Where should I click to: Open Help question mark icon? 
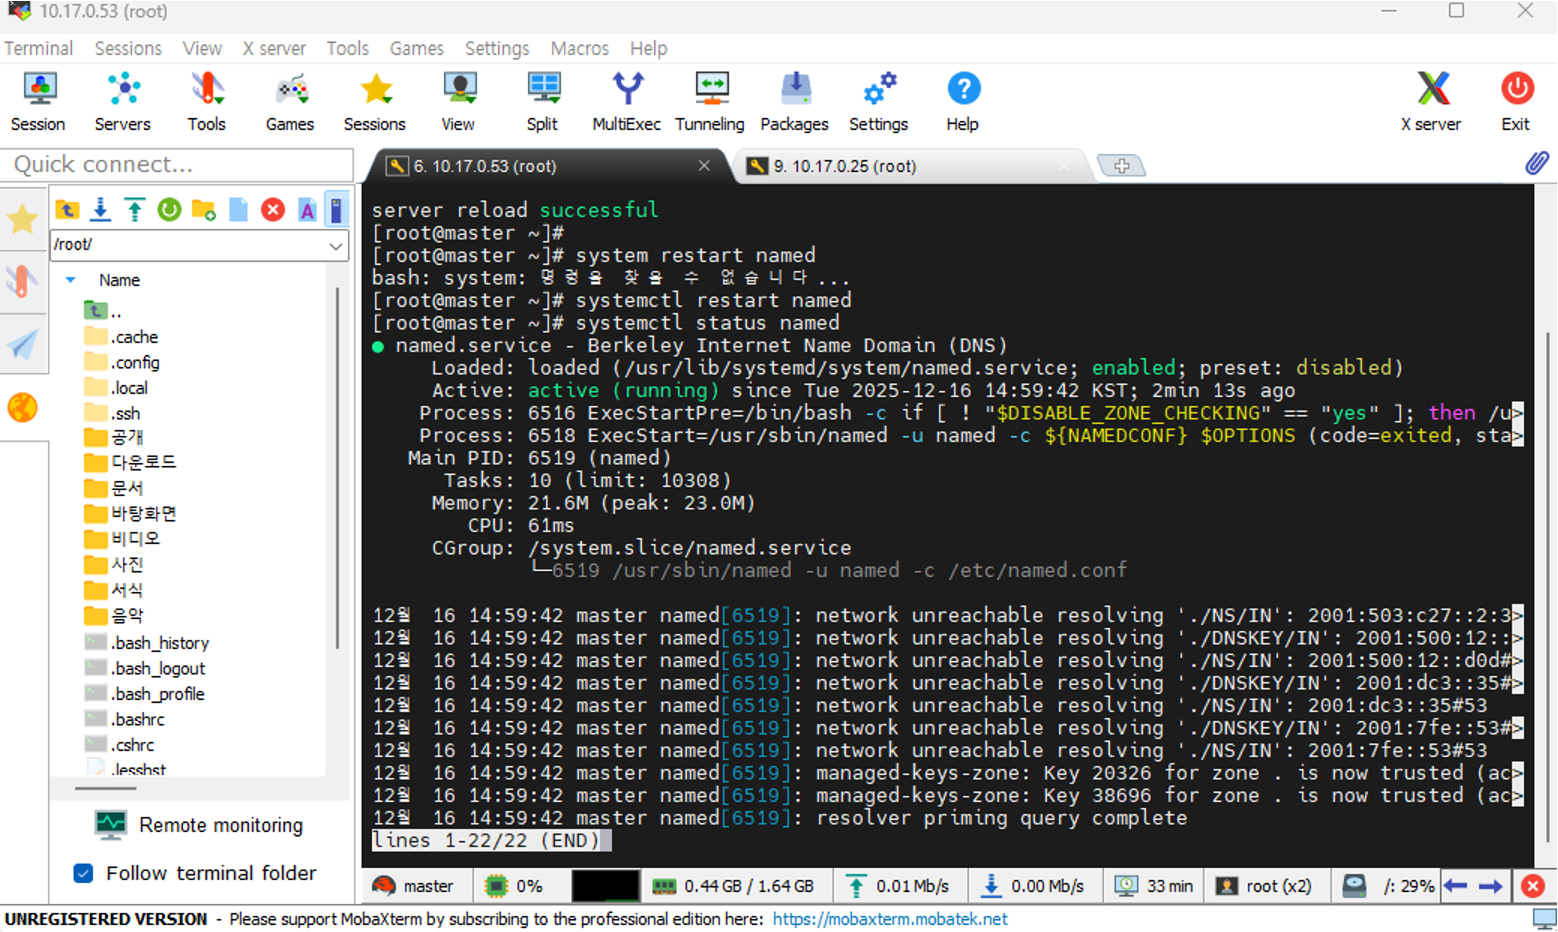tap(963, 102)
